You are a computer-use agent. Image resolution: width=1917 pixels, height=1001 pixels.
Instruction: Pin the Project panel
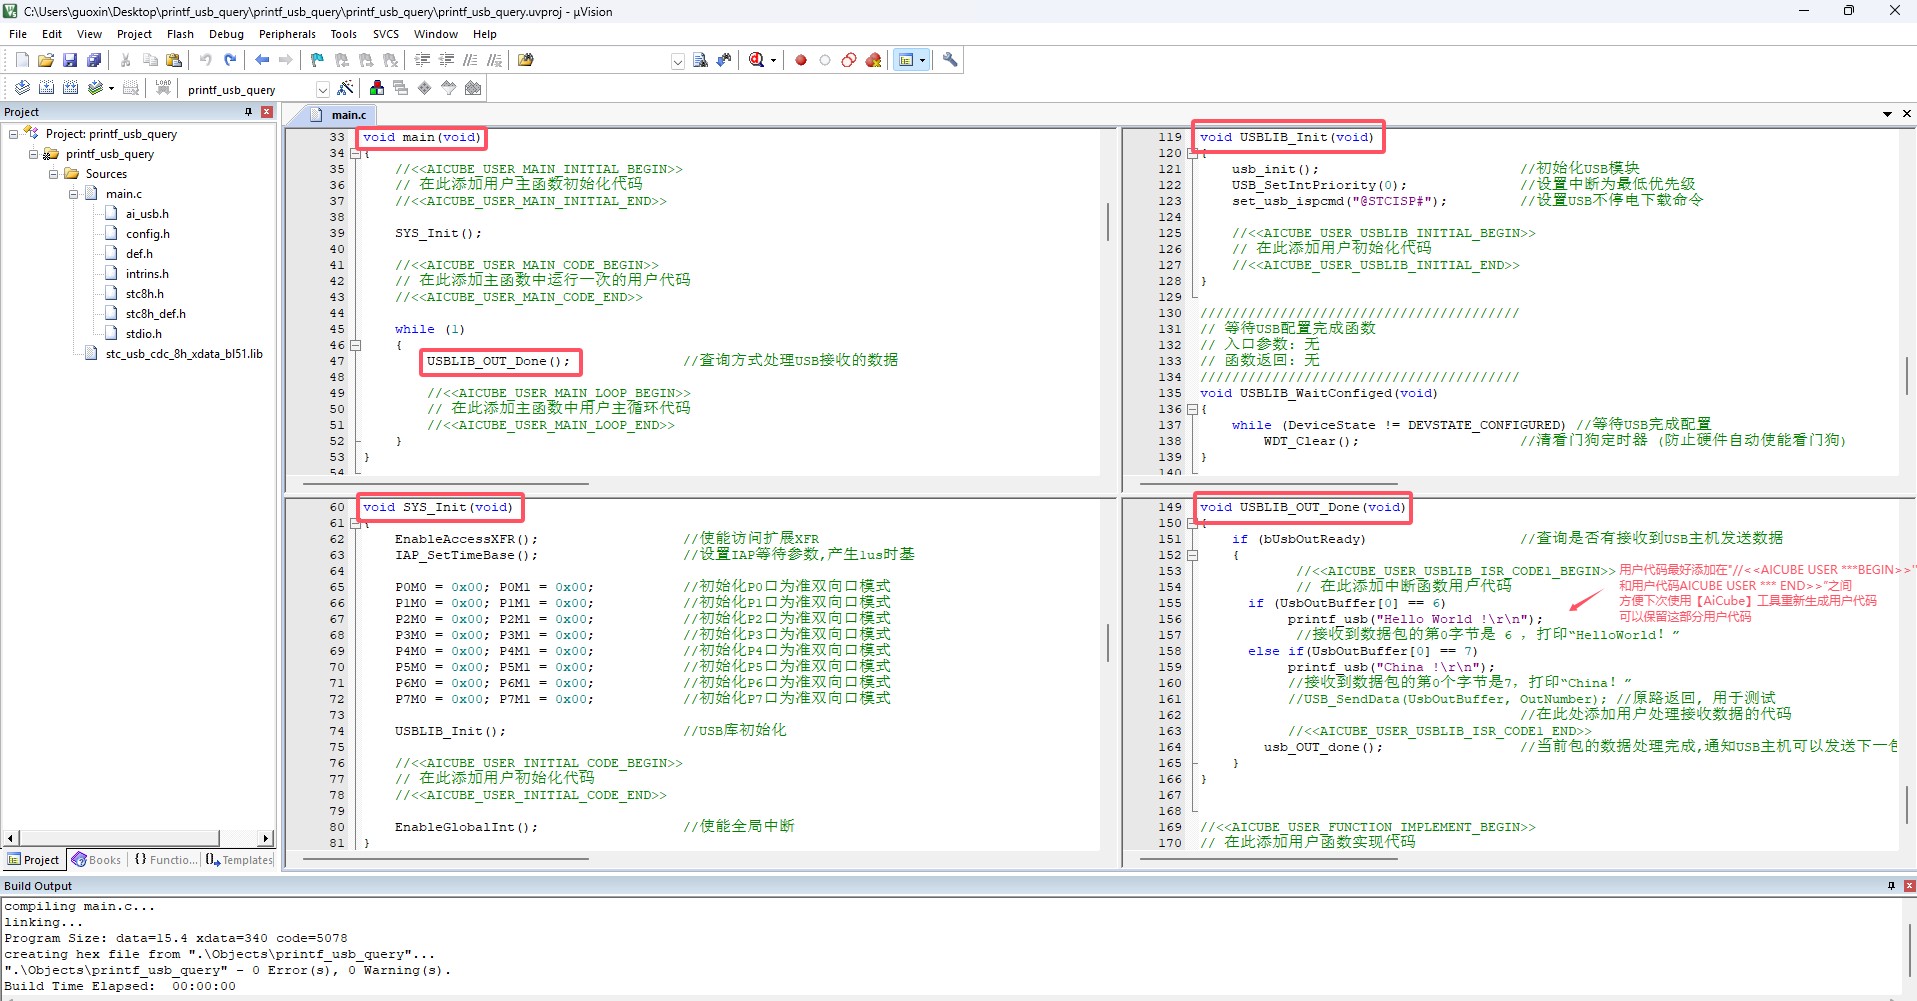pyautogui.click(x=249, y=112)
